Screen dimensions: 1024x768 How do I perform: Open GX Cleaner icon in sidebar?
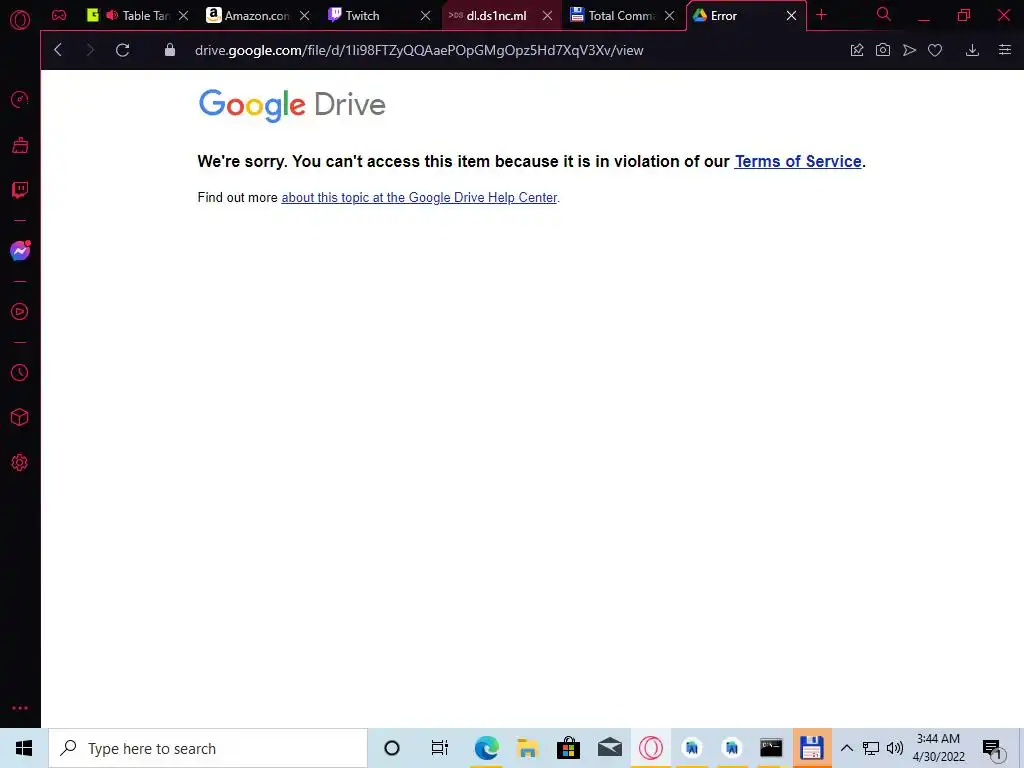point(20,145)
